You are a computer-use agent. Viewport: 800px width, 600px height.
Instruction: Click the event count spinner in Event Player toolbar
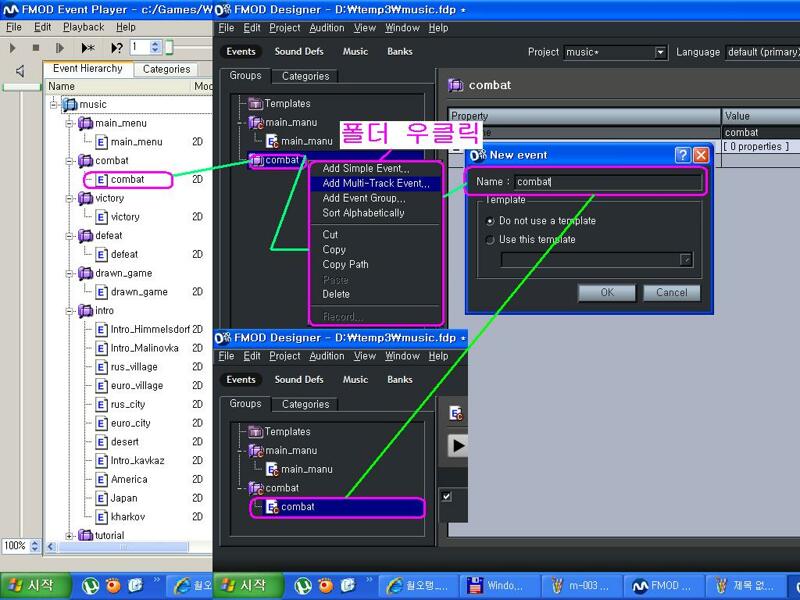pos(156,47)
